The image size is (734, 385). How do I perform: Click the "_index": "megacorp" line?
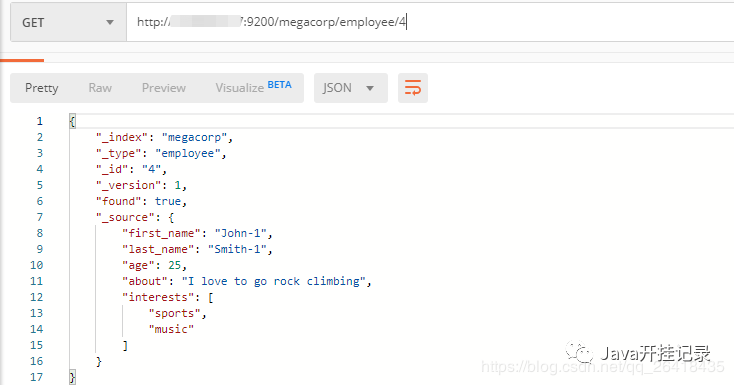164,137
